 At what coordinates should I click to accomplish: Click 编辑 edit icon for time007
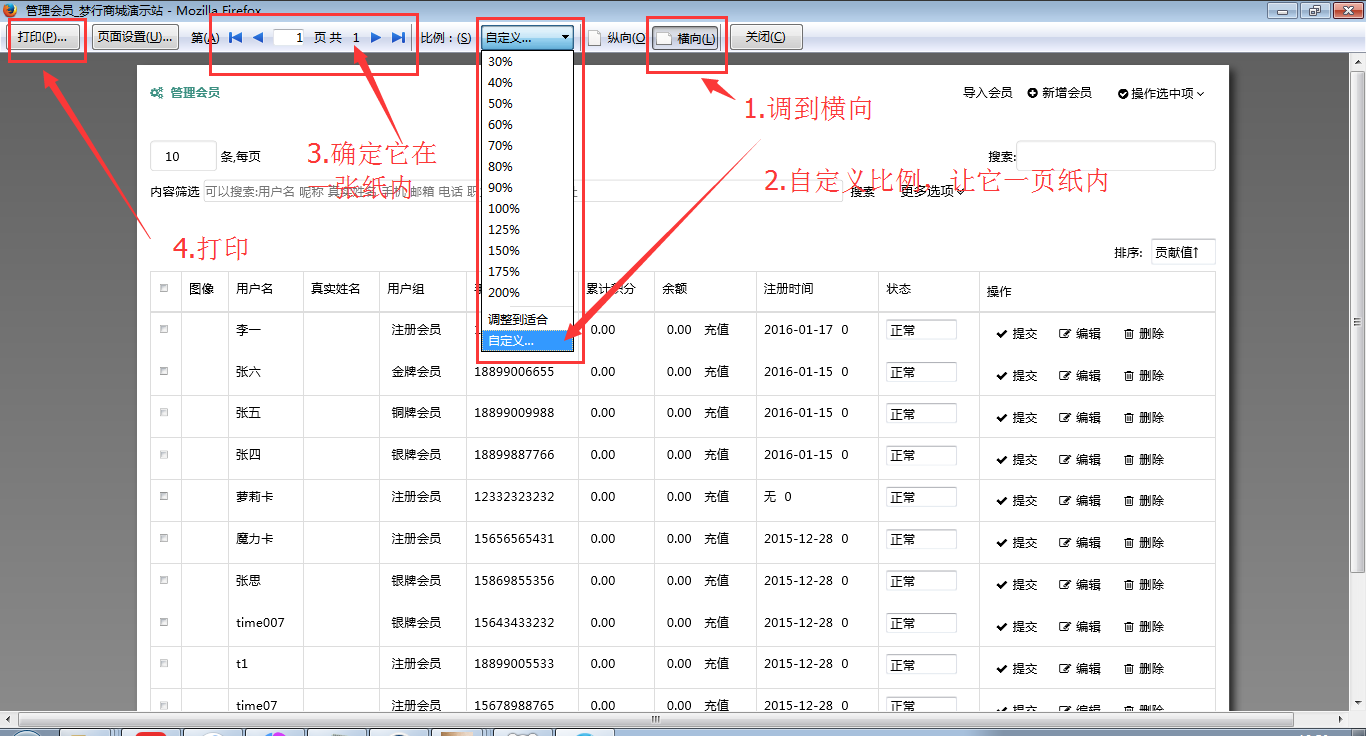click(1065, 627)
